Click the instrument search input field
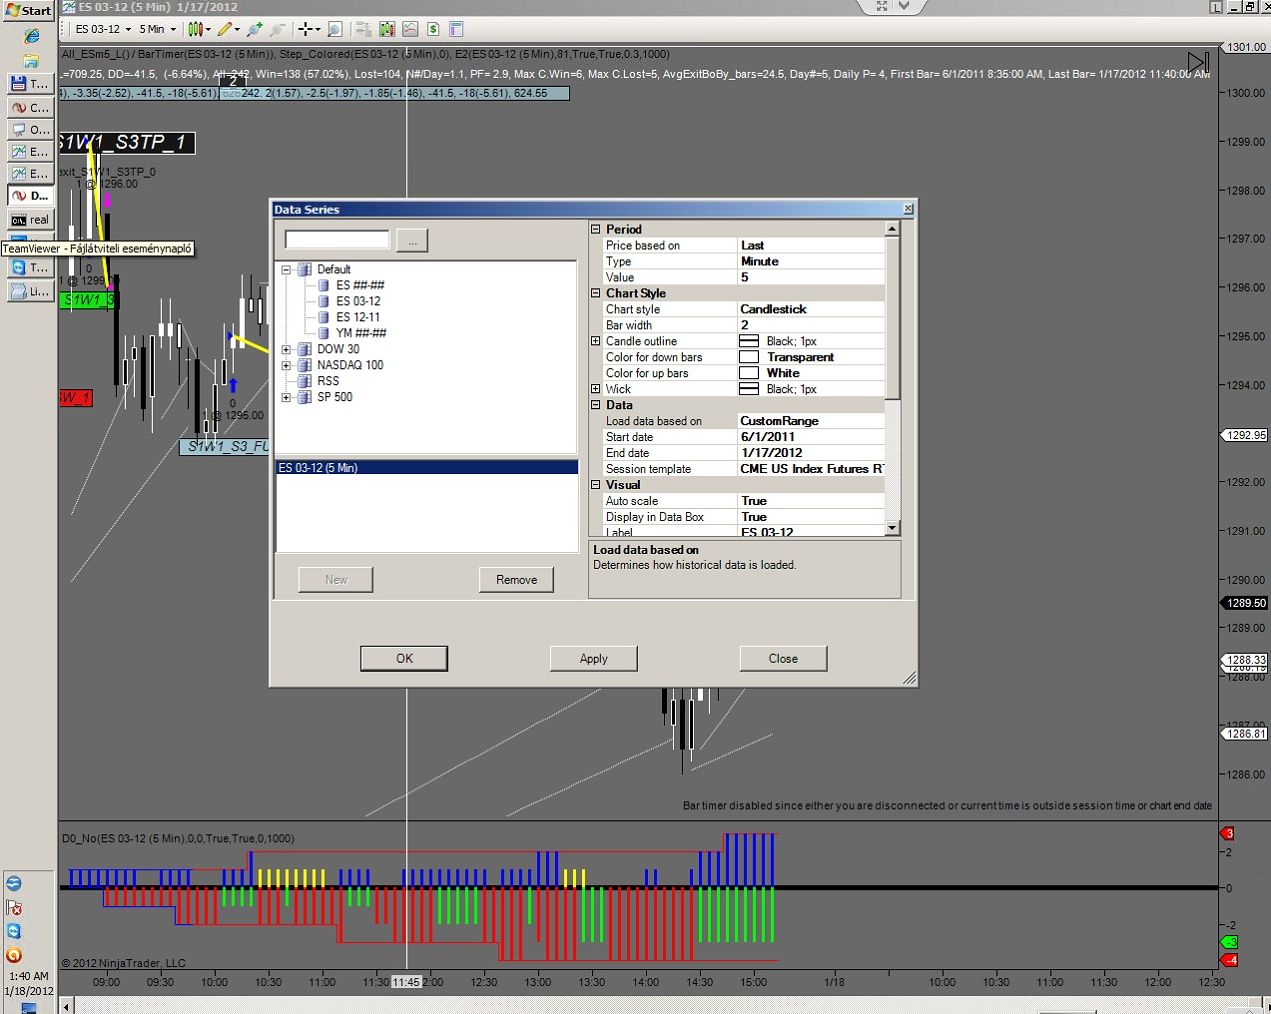 coord(337,239)
